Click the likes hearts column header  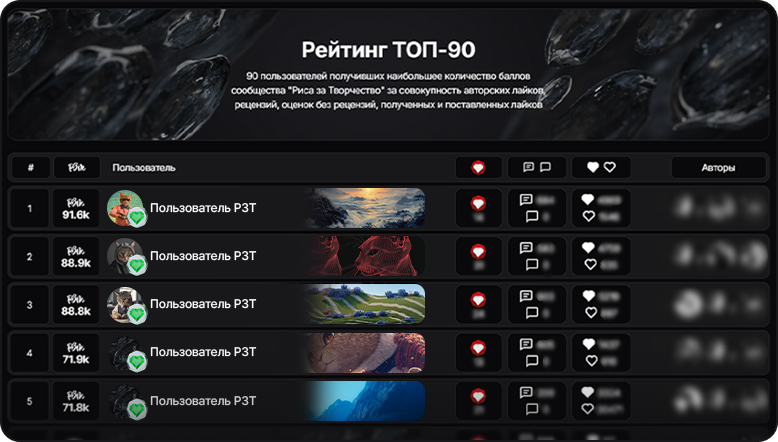tap(601, 168)
